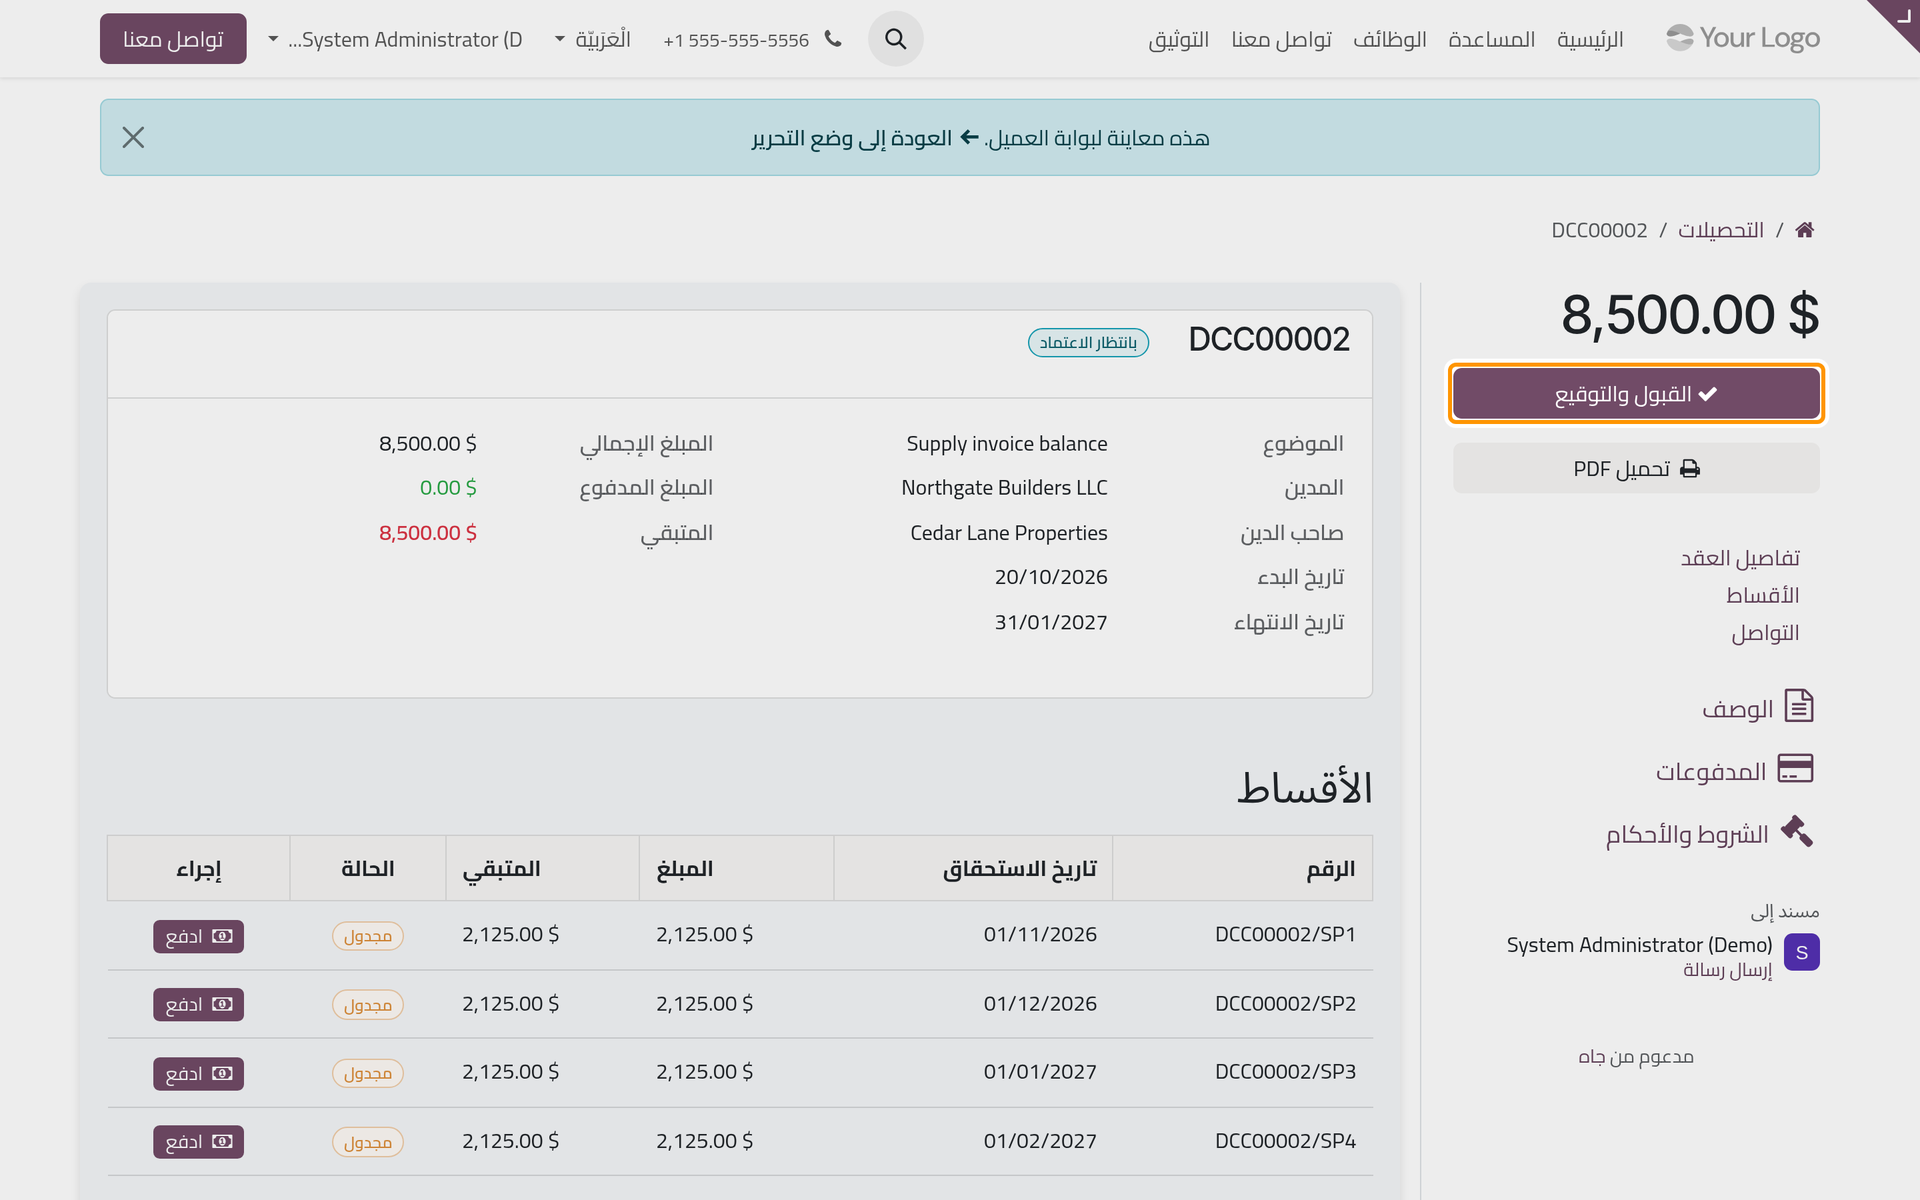Click إرسال رسالة send message link

tap(1727, 970)
